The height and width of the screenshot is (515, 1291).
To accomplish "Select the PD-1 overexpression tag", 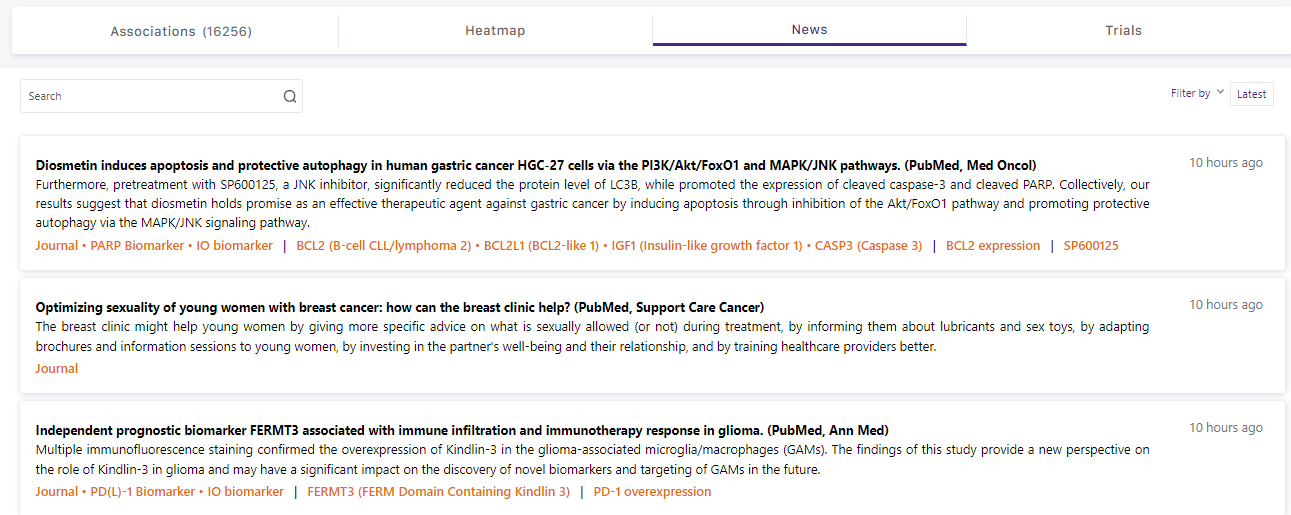I will (x=652, y=492).
